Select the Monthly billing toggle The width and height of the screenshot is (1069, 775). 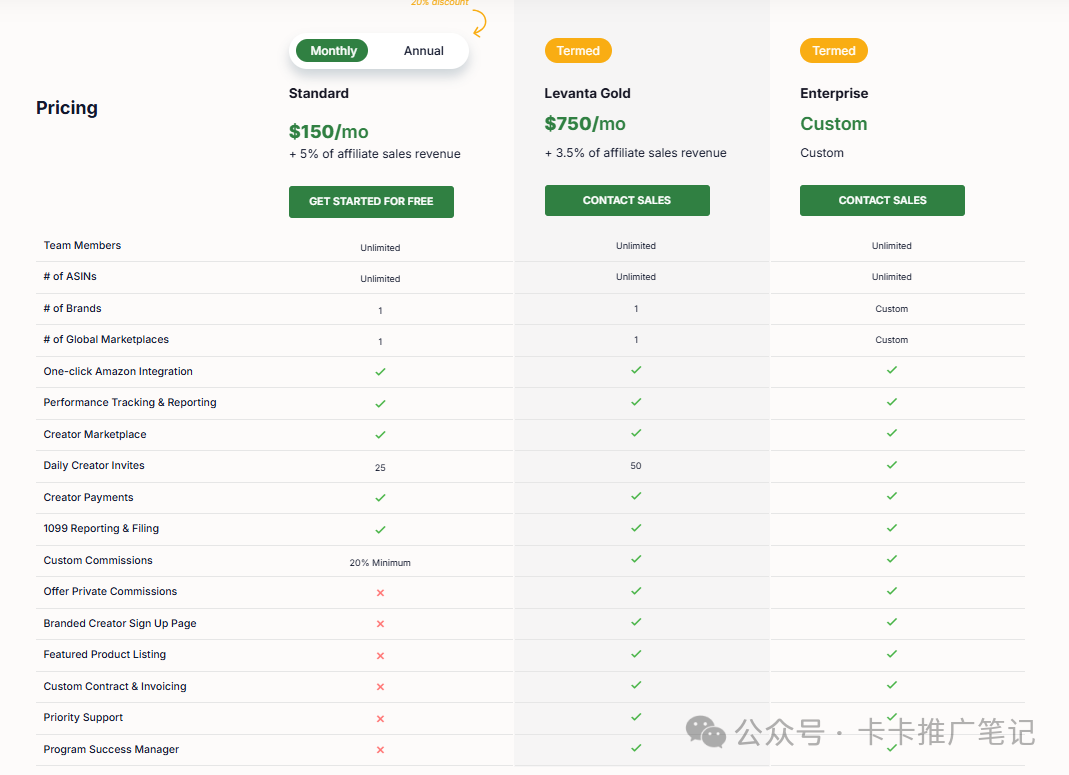pos(333,51)
